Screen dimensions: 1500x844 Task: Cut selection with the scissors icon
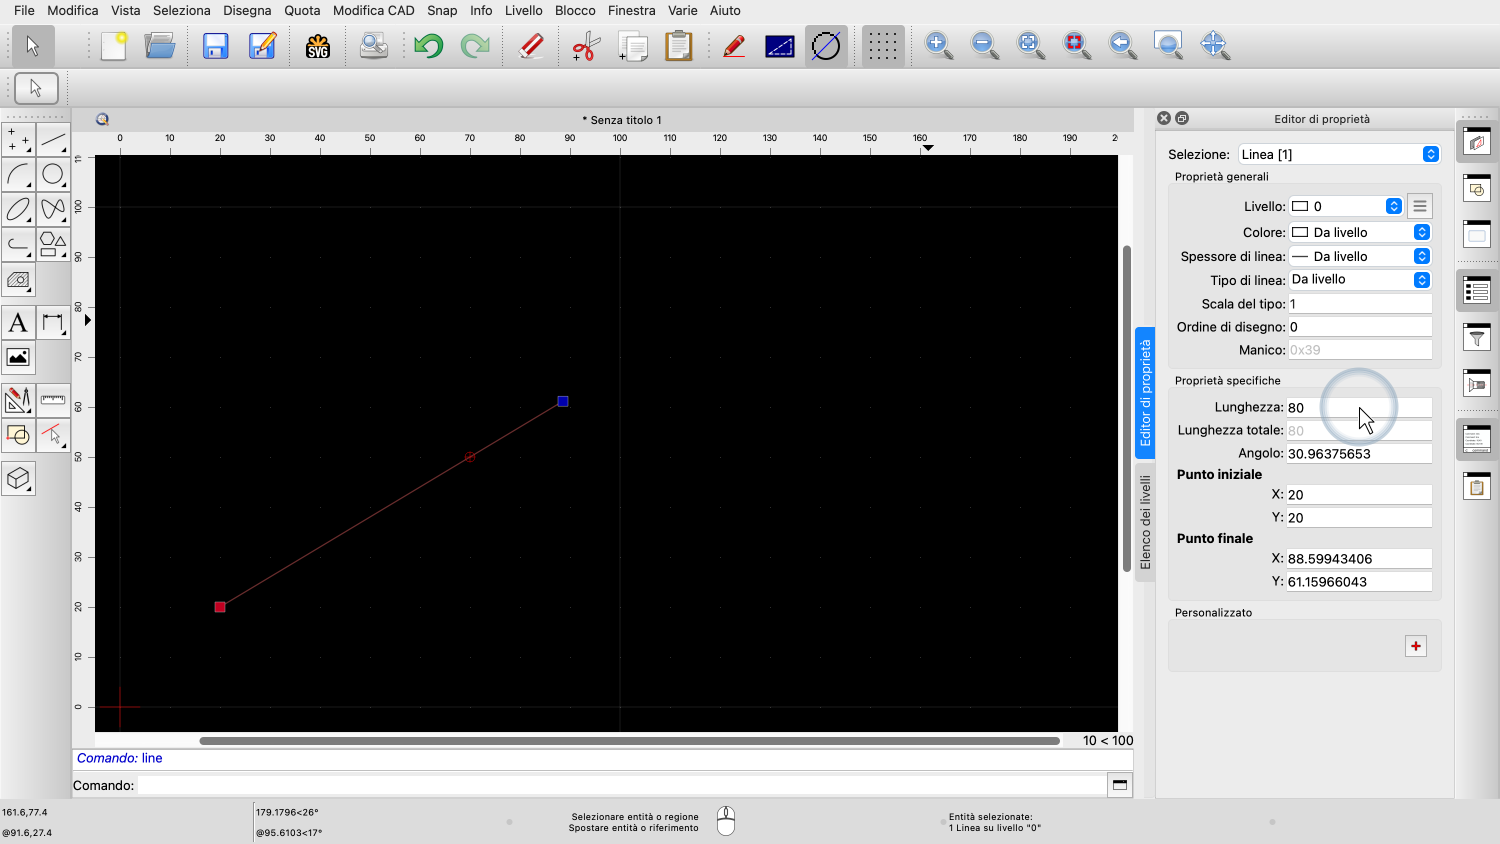pos(585,46)
